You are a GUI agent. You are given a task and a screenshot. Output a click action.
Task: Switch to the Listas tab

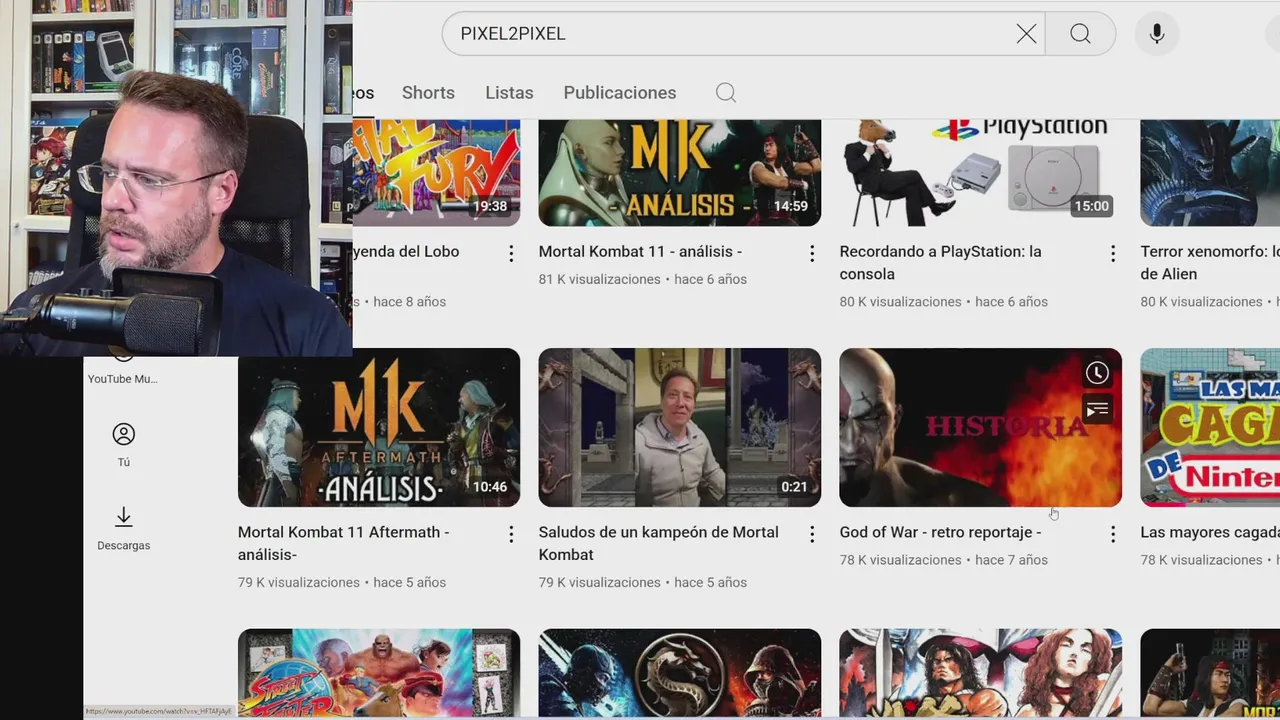509,93
